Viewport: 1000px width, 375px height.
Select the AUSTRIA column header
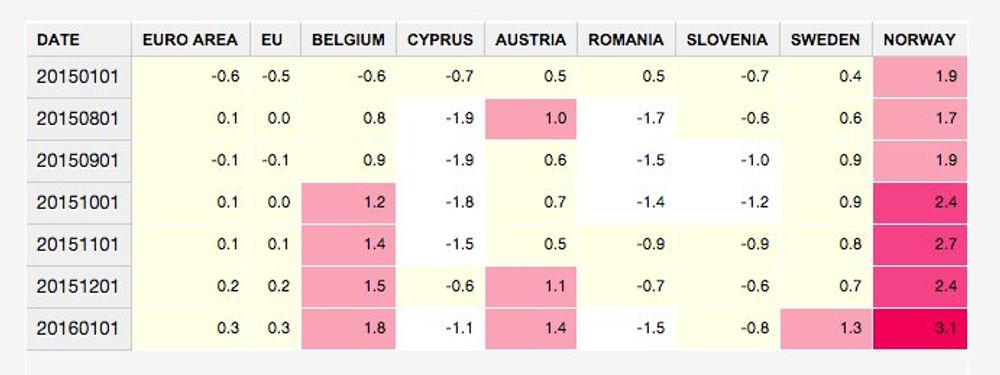(531, 40)
